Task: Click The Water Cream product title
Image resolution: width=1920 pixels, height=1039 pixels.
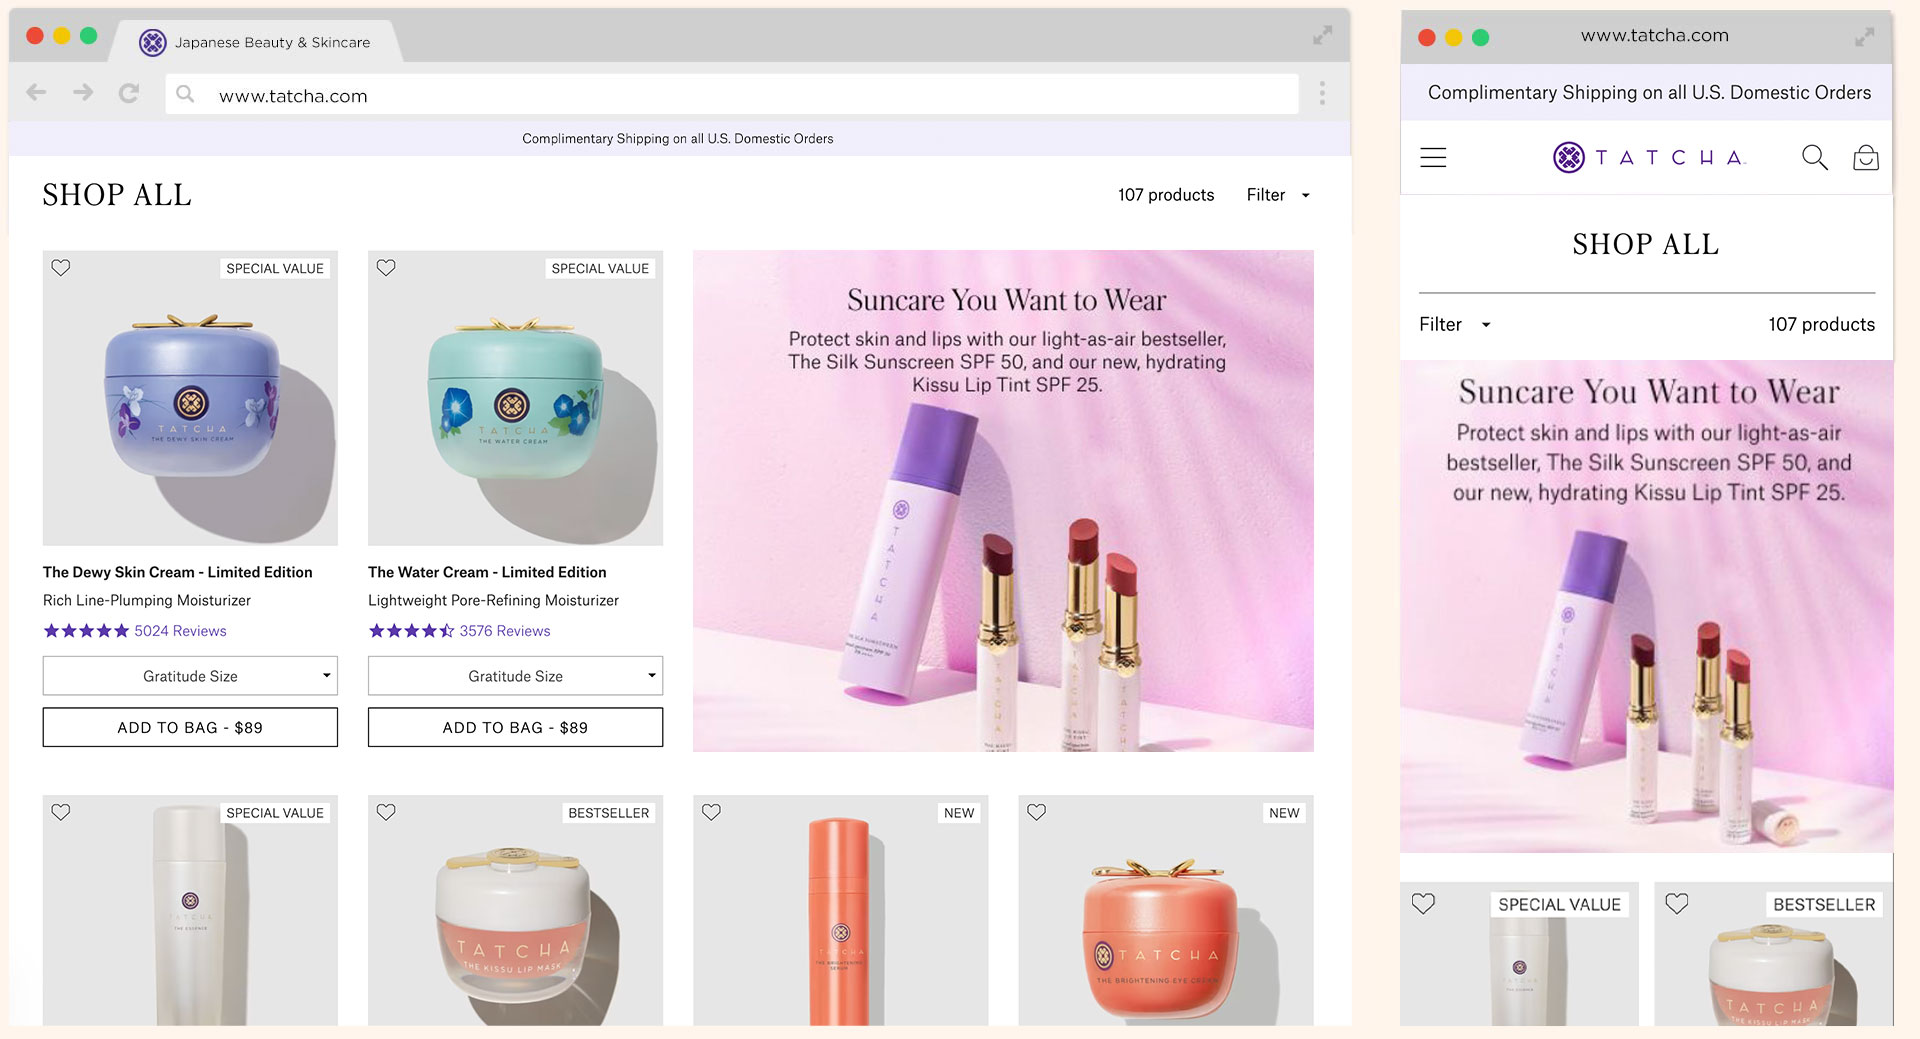Action: [x=487, y=572]
